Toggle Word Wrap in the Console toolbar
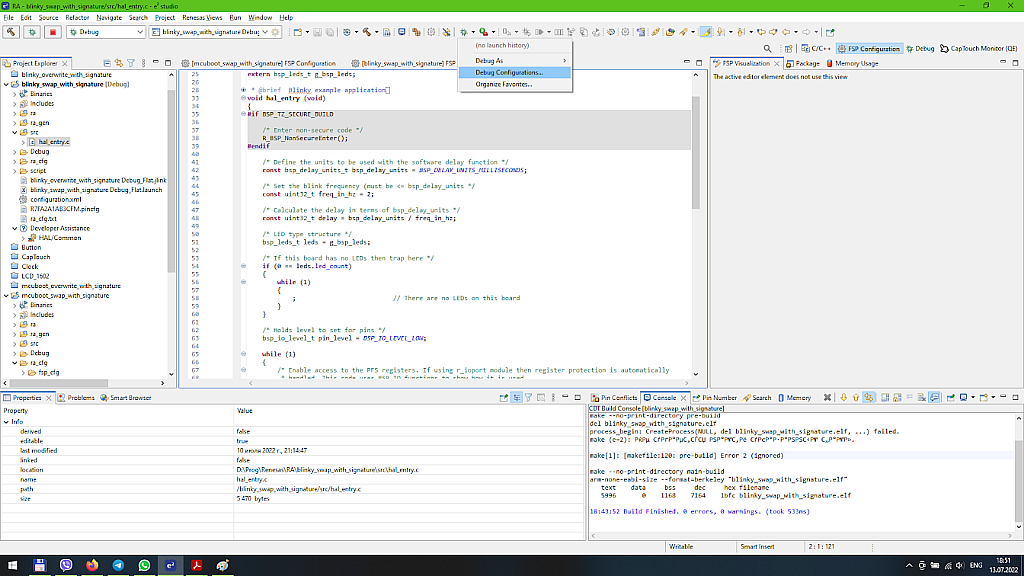Screen dimensions: 1024x576 point(910,397)
